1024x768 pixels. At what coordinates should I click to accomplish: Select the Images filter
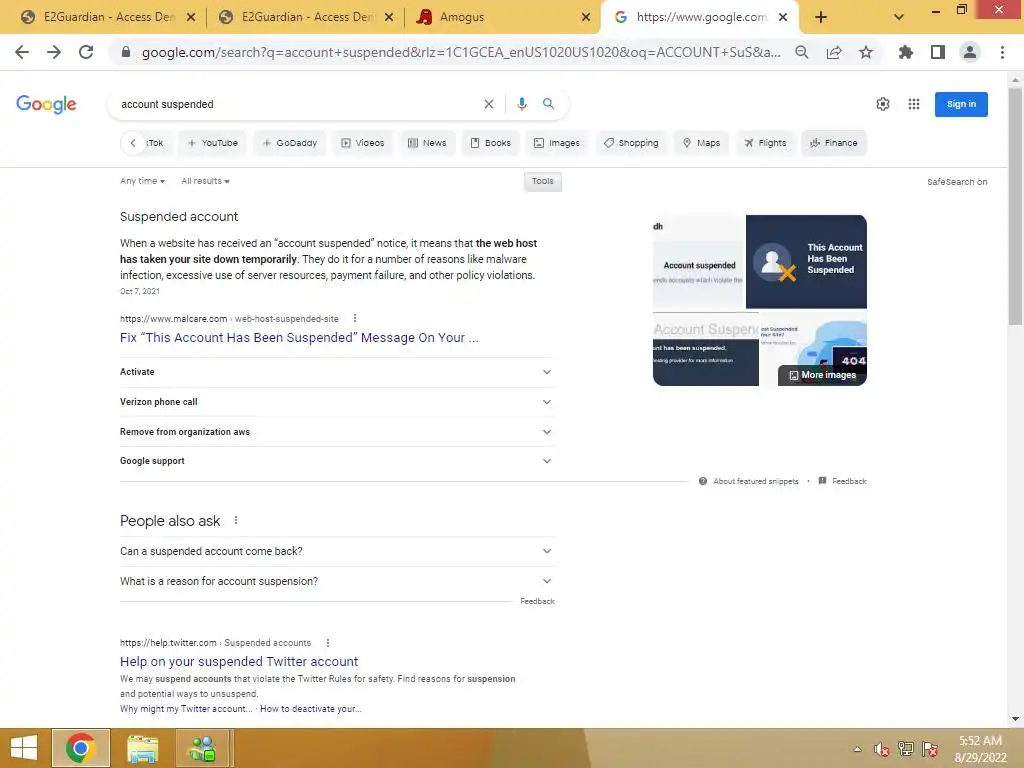[557, 143]
